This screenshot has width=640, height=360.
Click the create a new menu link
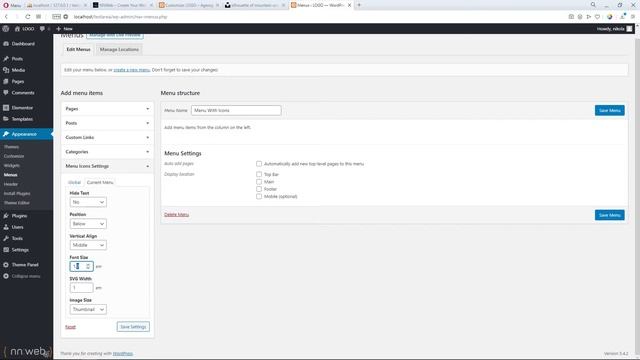(131, 70)
